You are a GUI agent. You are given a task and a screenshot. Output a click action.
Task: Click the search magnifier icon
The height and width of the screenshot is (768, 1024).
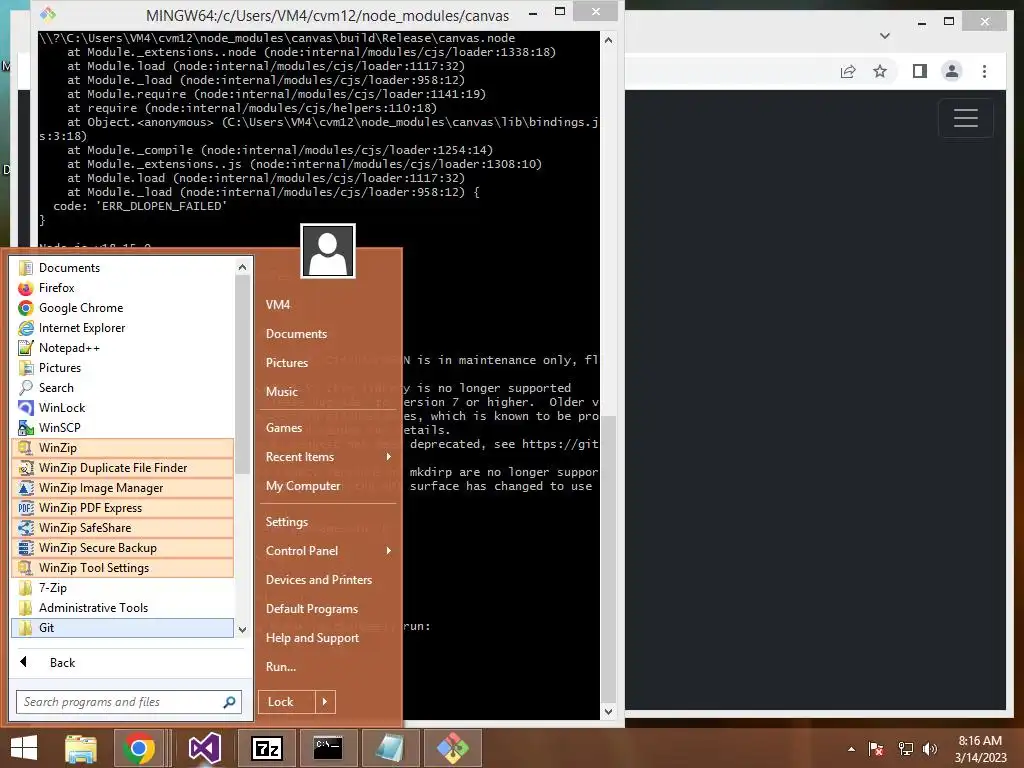(x=229, y=702)
